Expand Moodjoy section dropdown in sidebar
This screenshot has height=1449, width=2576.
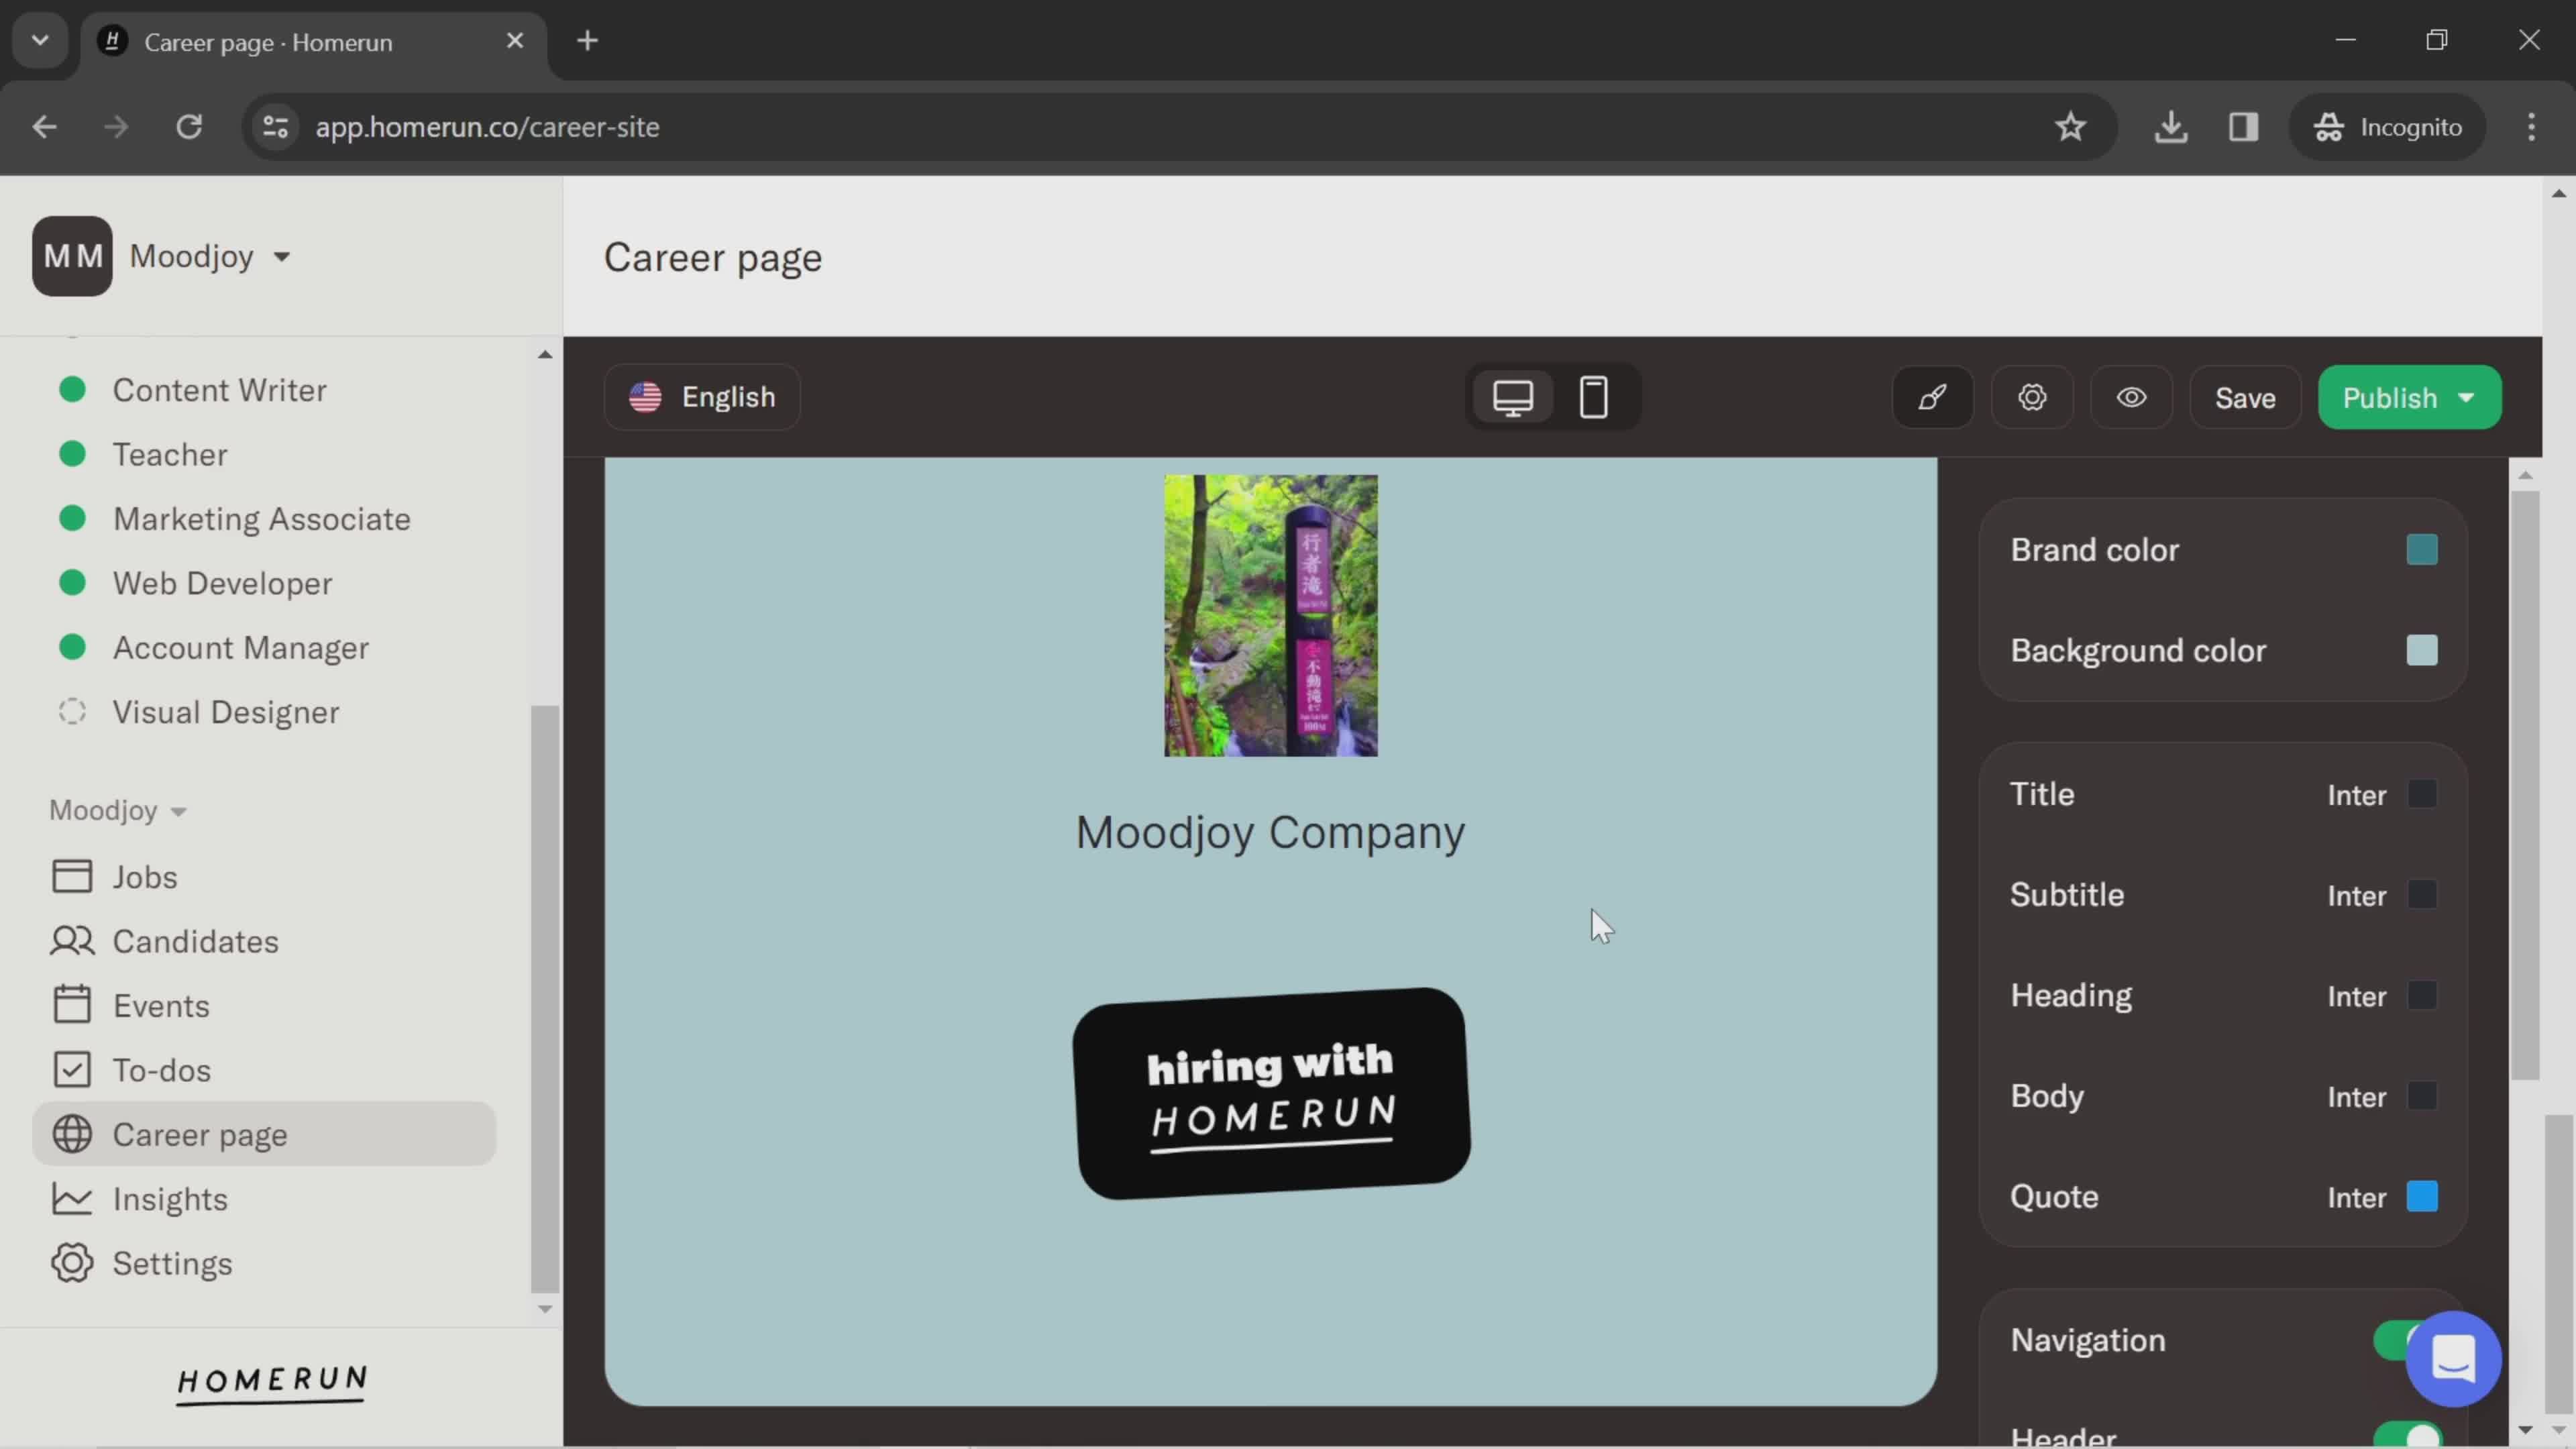coord(178,811)
